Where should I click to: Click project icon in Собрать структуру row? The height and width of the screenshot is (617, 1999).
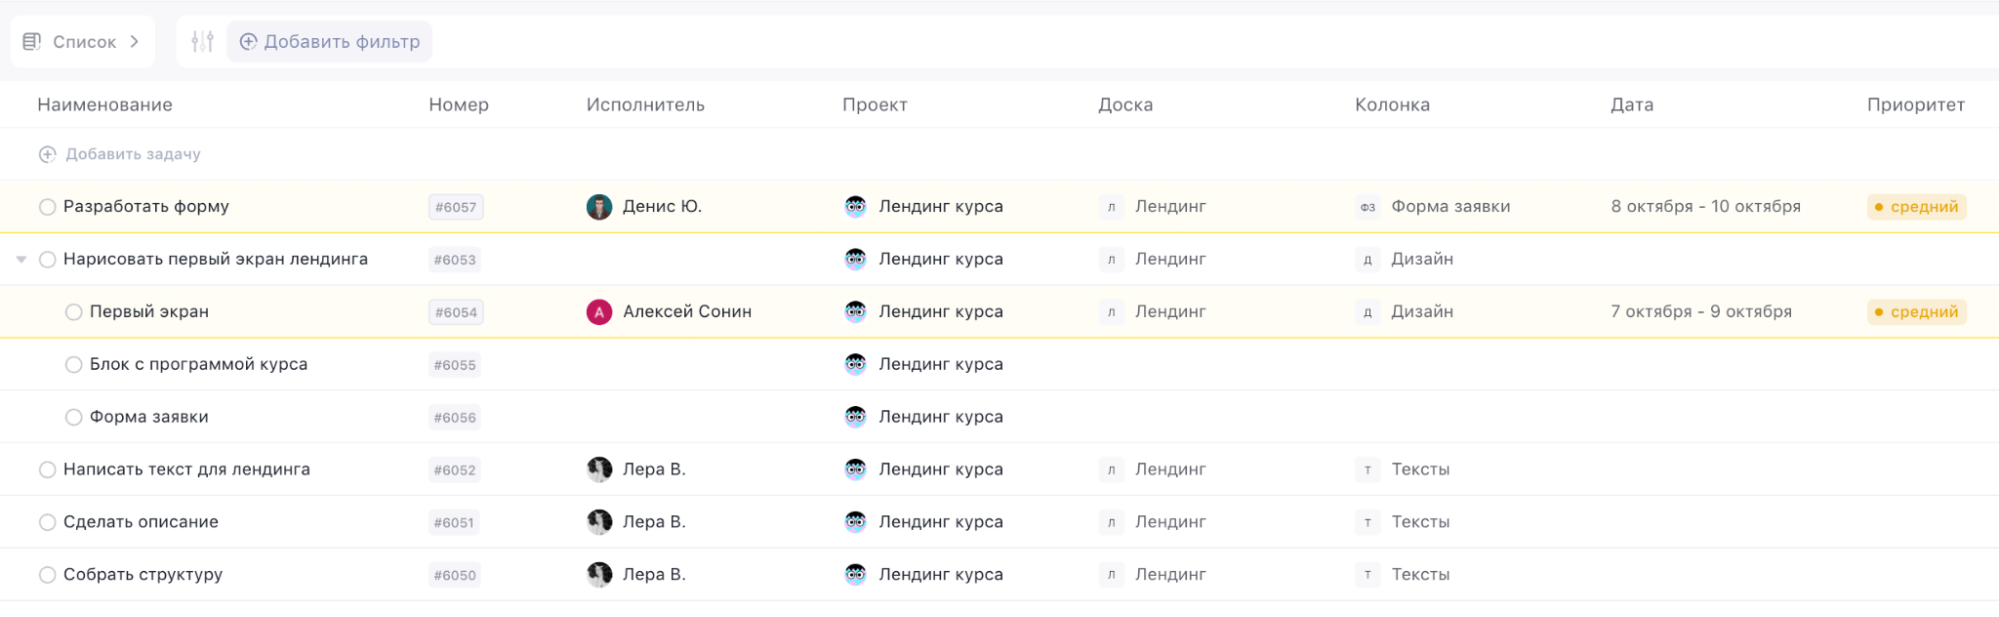click(x=855, y=574)
